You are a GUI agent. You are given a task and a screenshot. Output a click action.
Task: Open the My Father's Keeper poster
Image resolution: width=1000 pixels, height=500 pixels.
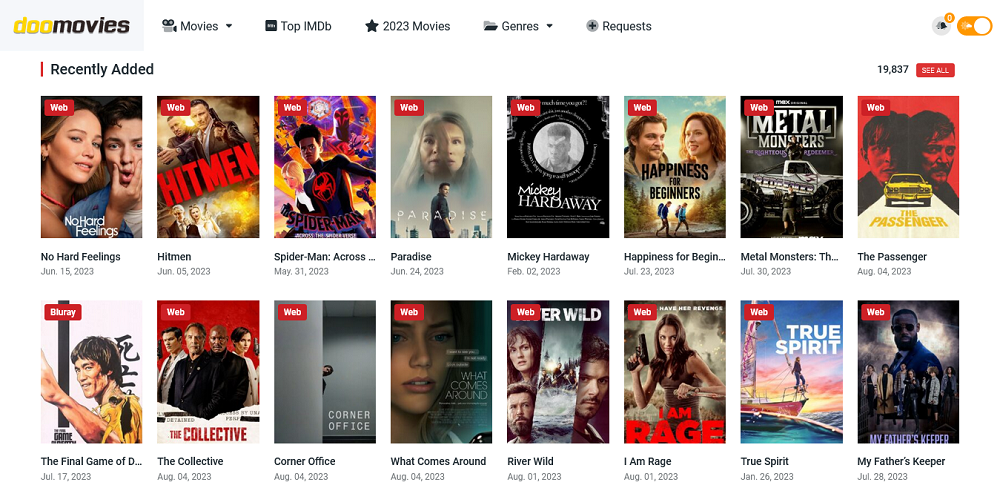coord(908,372)
